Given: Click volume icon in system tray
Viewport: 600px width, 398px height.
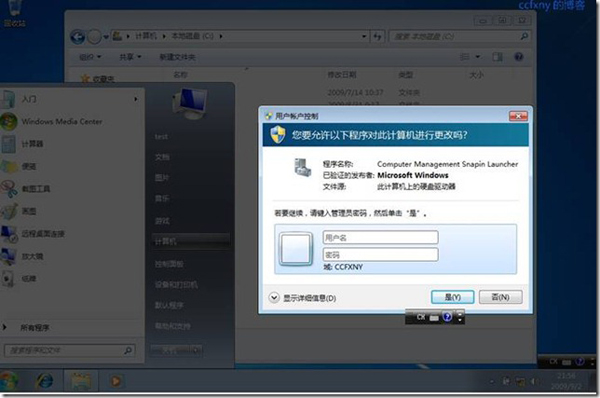Looking at the screenshot, I should [533, 381].
